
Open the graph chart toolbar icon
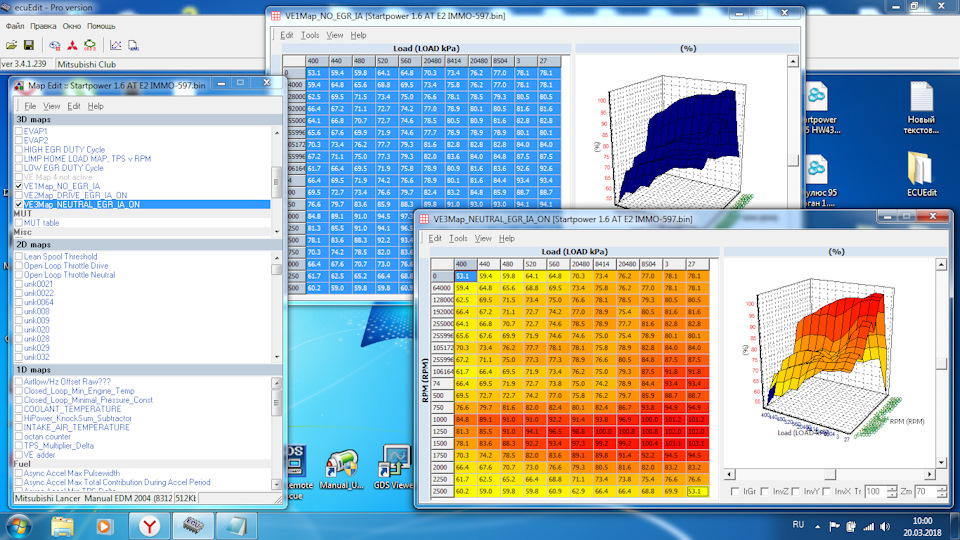(116, 45)
